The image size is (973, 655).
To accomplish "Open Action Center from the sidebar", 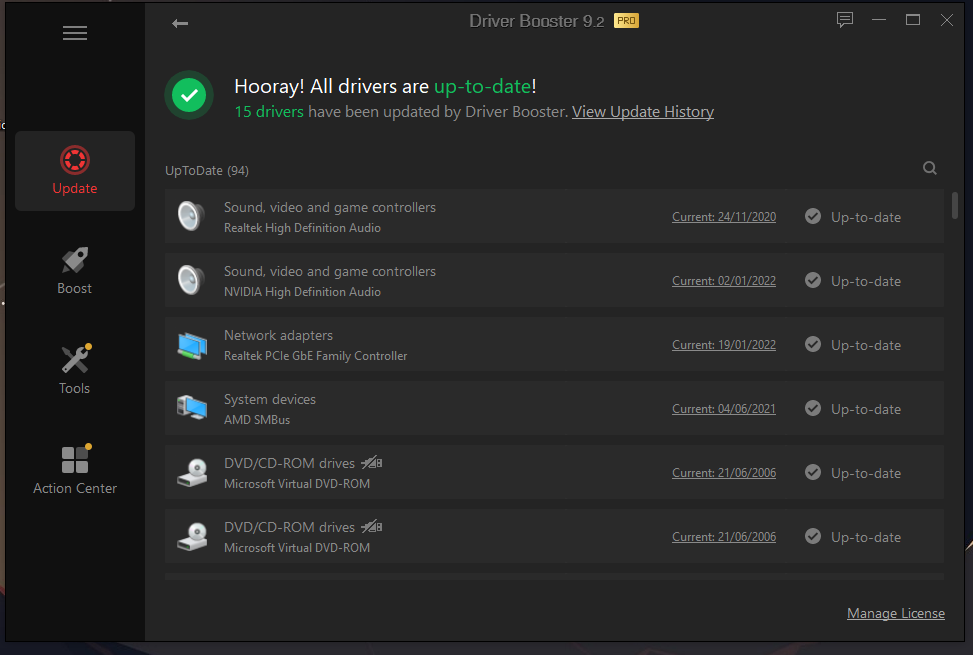I will point(74,458).
